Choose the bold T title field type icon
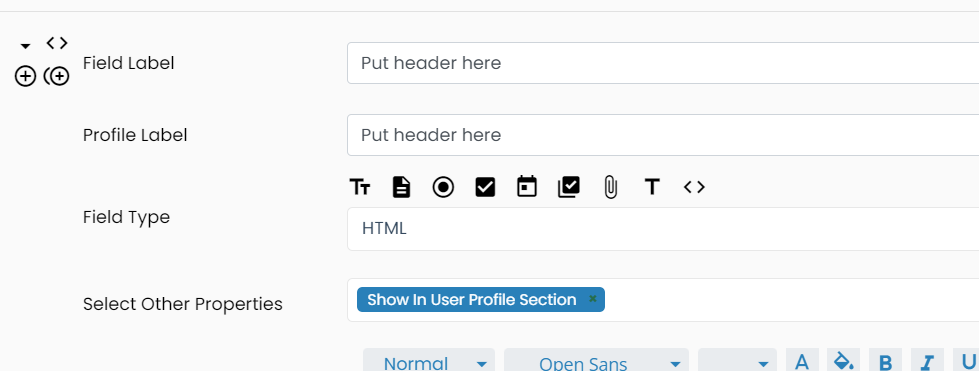Image resolution: width=979 pixels, height=371 pixels. pos(652,187)
